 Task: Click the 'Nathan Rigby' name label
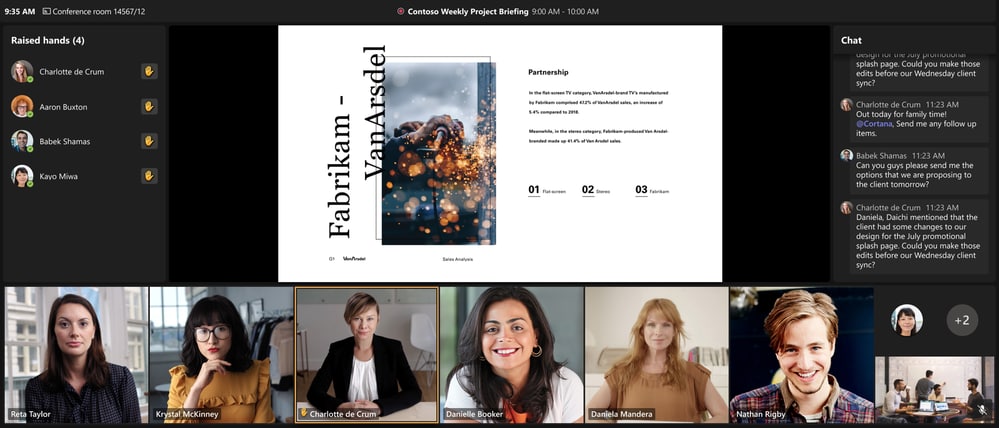(762, 414)
